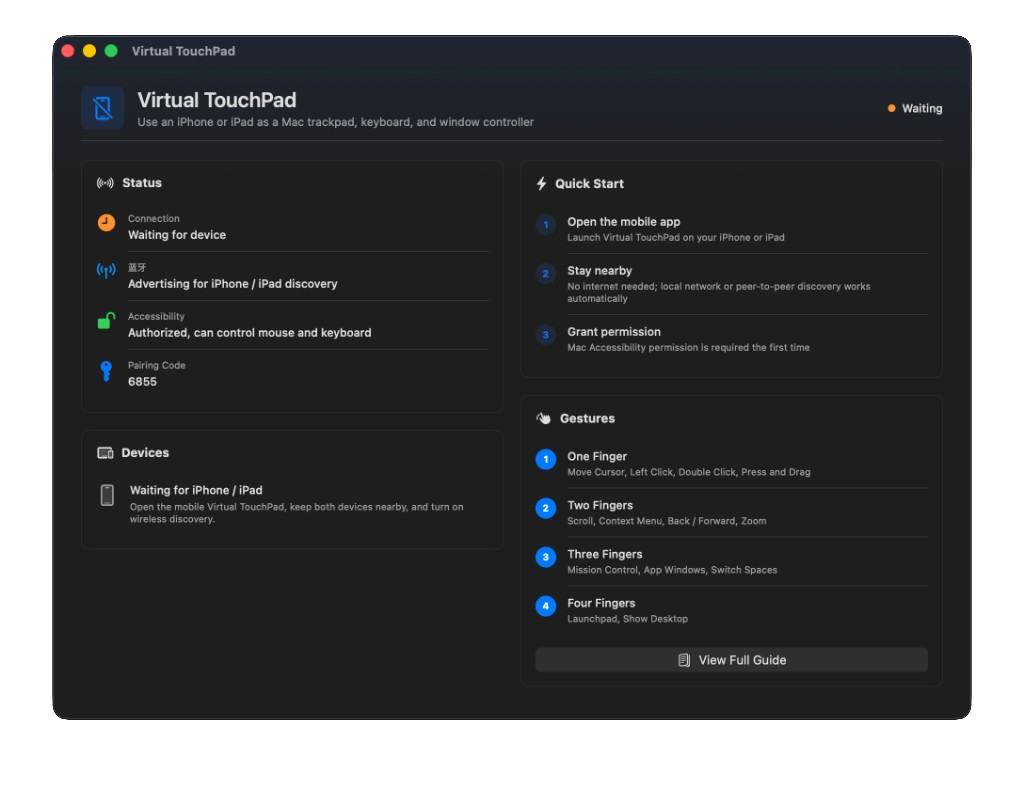Close the window with the red button

pos(68,51)
